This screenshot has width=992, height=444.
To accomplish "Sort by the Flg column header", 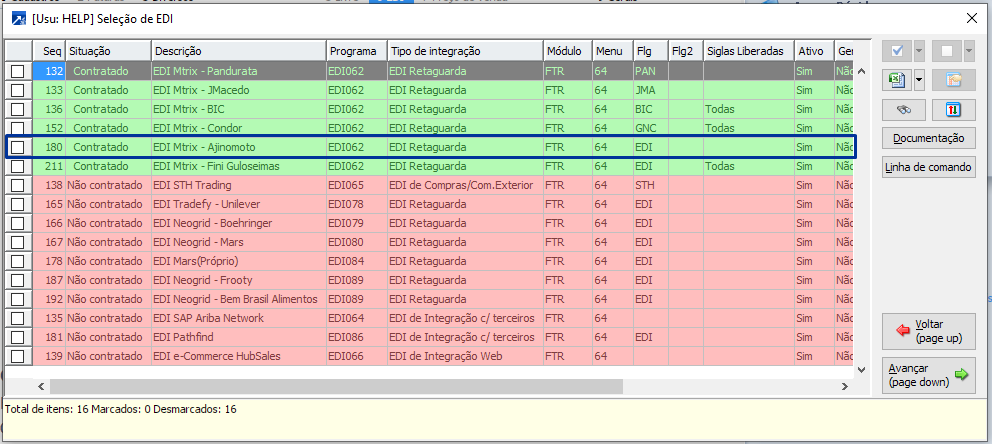I will pyautogui.click(x=650, y=51).
